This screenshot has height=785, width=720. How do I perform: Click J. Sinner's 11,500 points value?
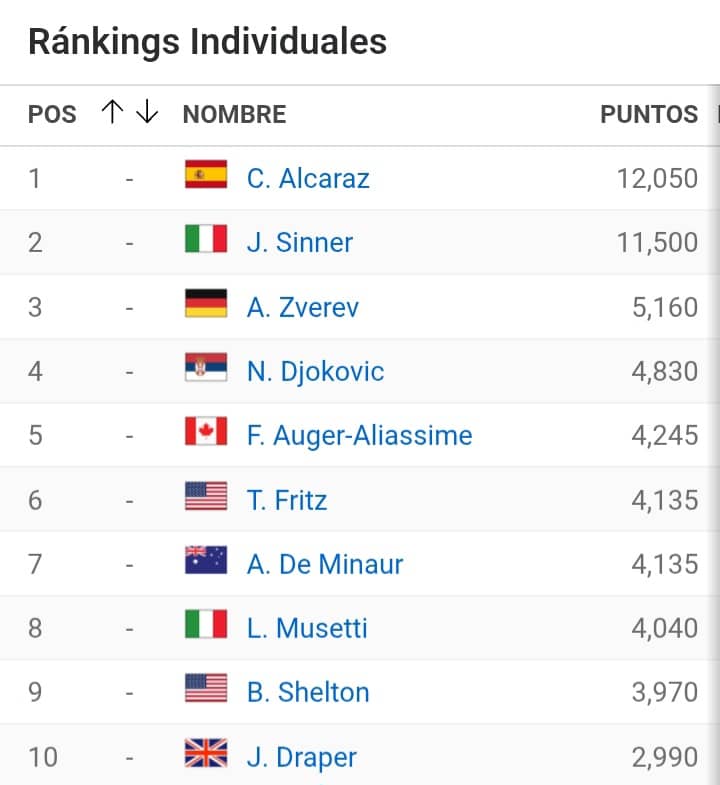coord(657,242)
